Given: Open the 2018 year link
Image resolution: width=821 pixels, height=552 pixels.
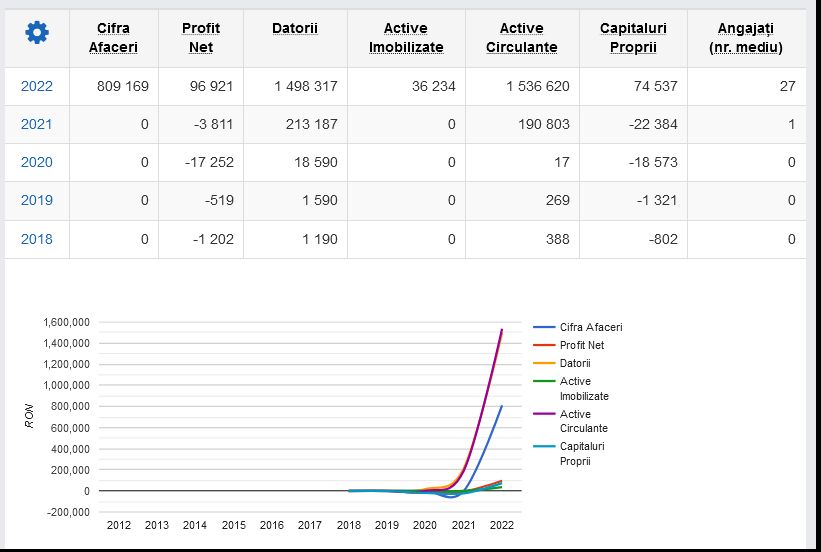Looking at the screenshot, I should [x=37, y=239].
